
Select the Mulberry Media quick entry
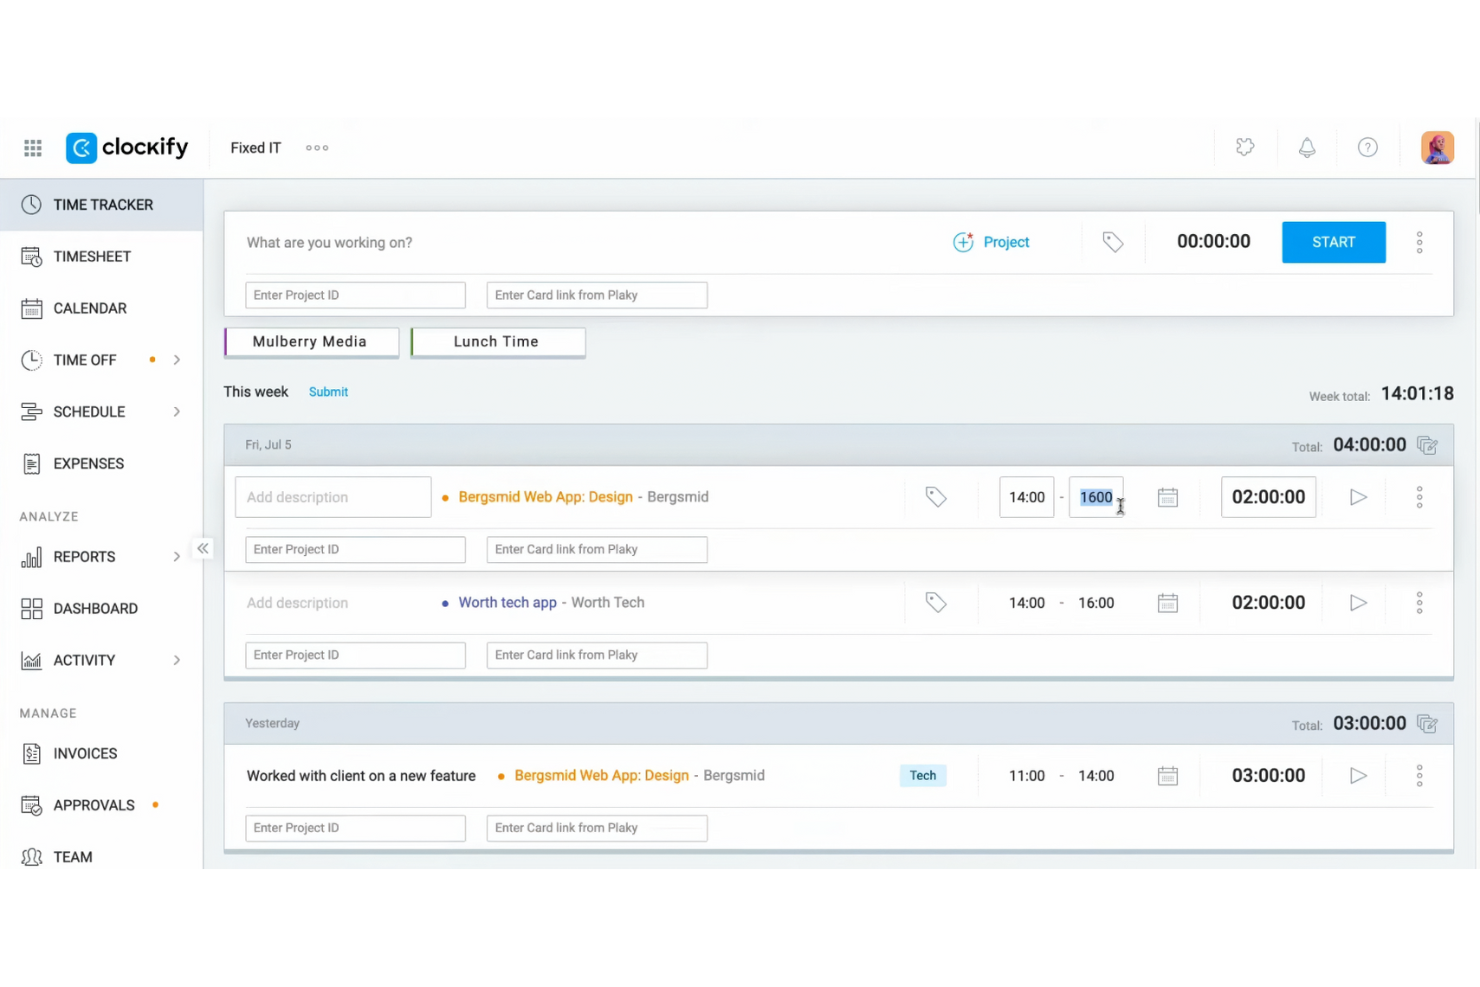(x=311, y=342)
